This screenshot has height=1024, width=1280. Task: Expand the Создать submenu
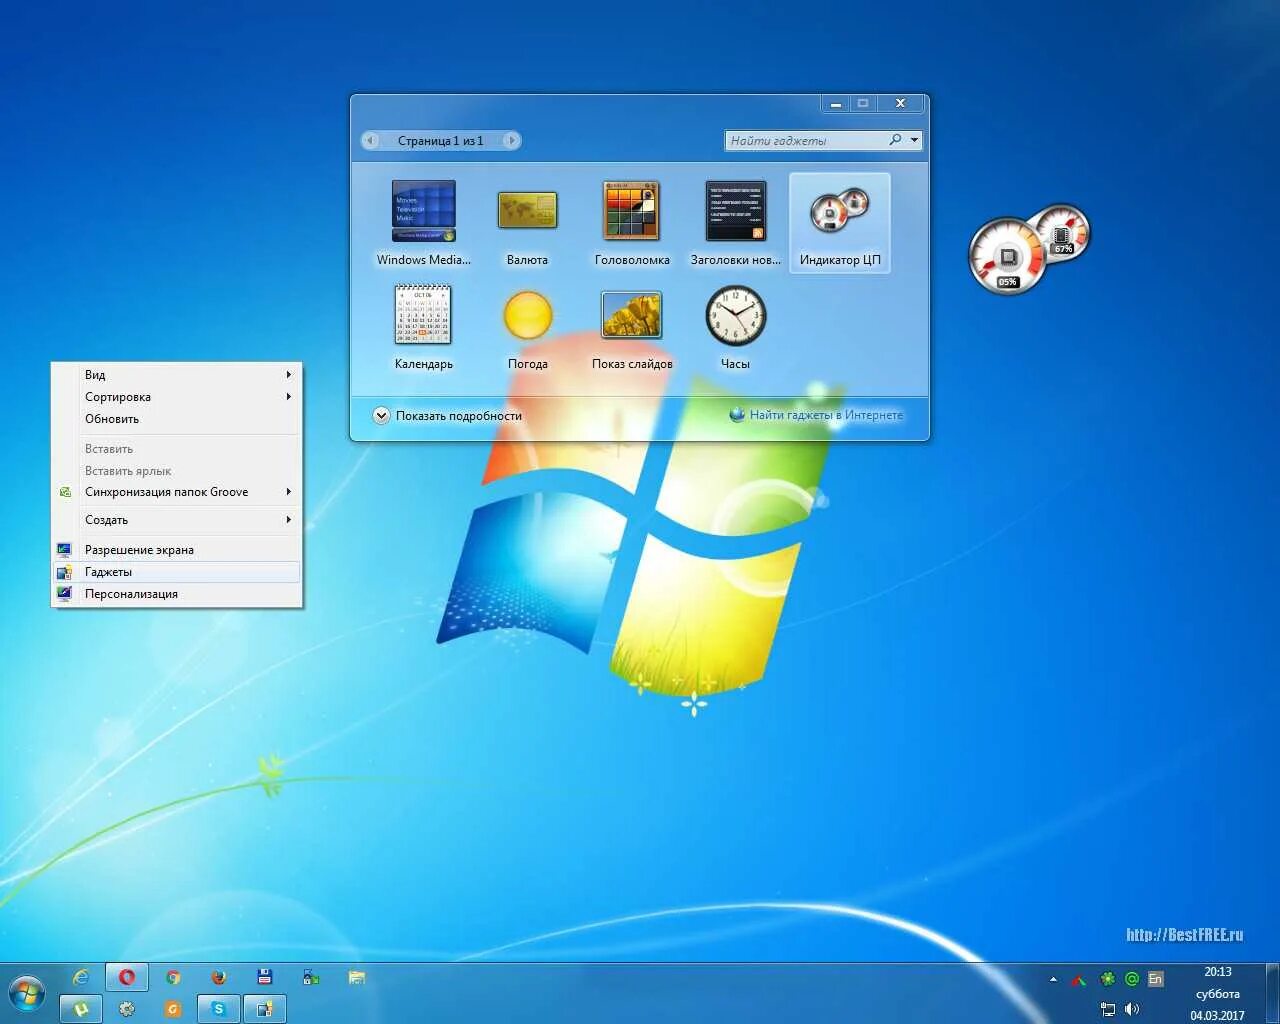coord(176,520)
